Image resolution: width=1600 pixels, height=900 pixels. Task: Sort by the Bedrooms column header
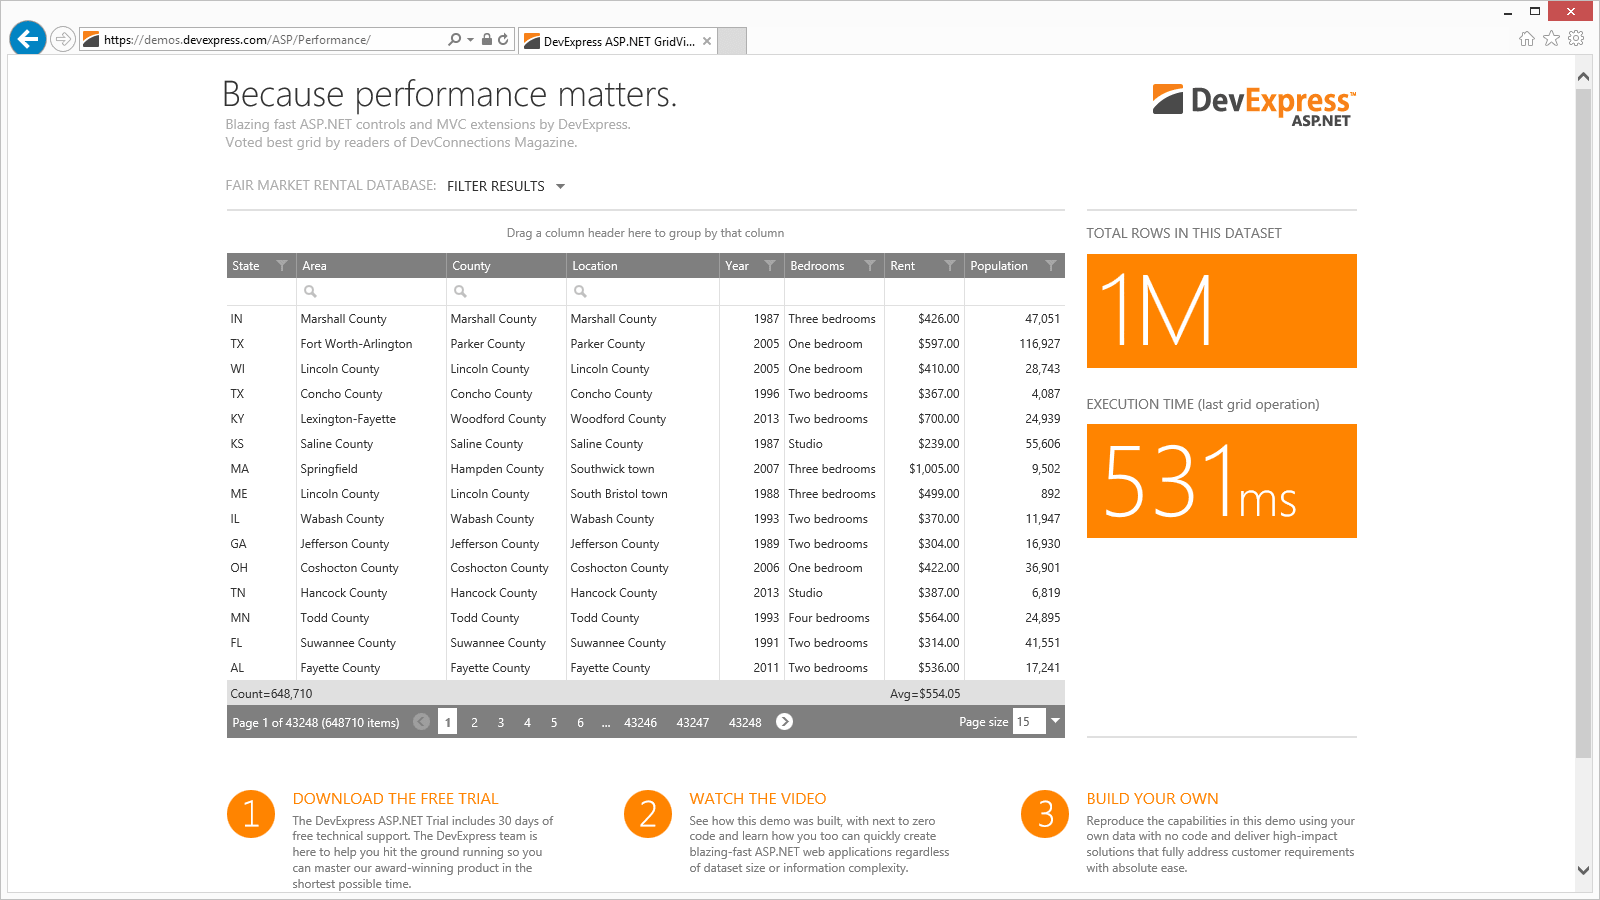[x=817, y=266]
